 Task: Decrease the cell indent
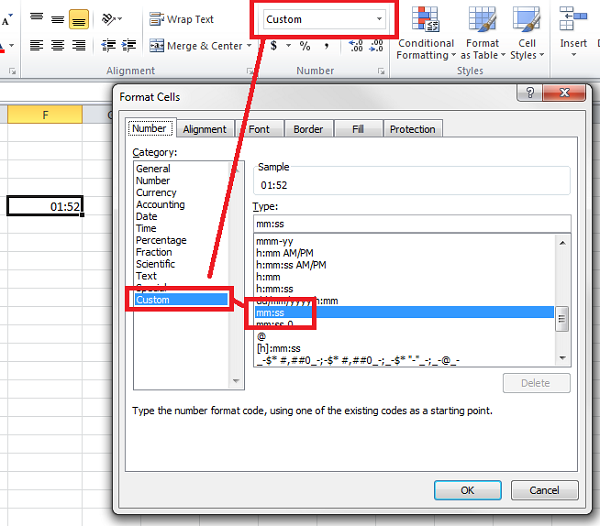point(109,45)
